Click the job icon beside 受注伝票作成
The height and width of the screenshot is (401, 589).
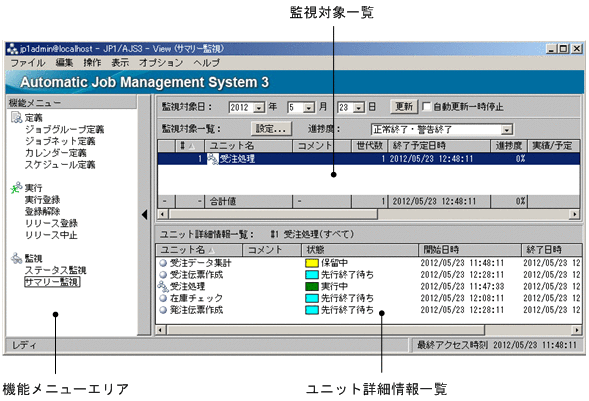(x=163, y=274)
